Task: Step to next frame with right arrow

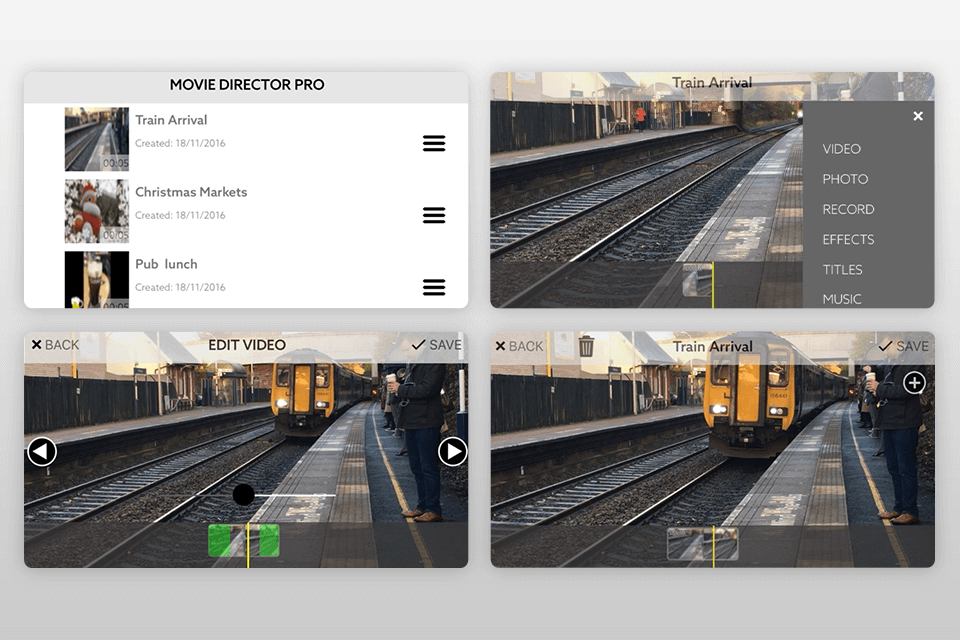Action: [452, 451]
